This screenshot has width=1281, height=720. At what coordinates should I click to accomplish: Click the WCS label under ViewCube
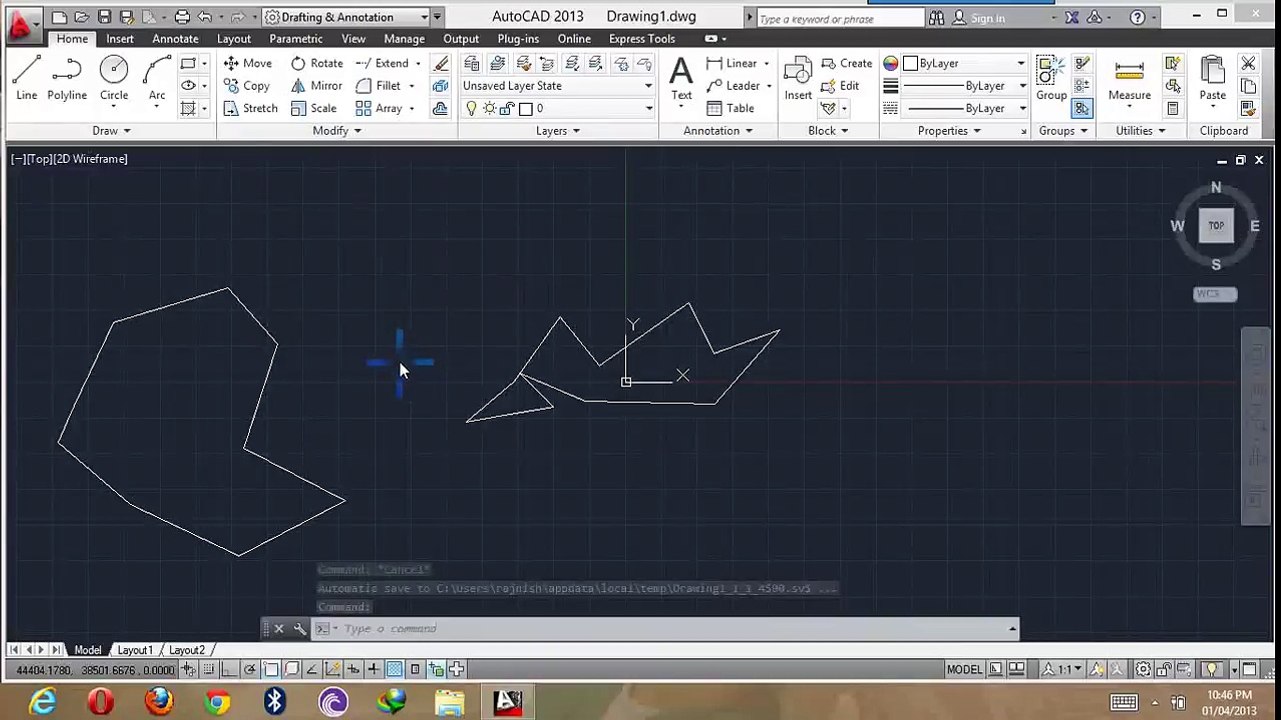pyautogui.click(x=1215, y=294)
